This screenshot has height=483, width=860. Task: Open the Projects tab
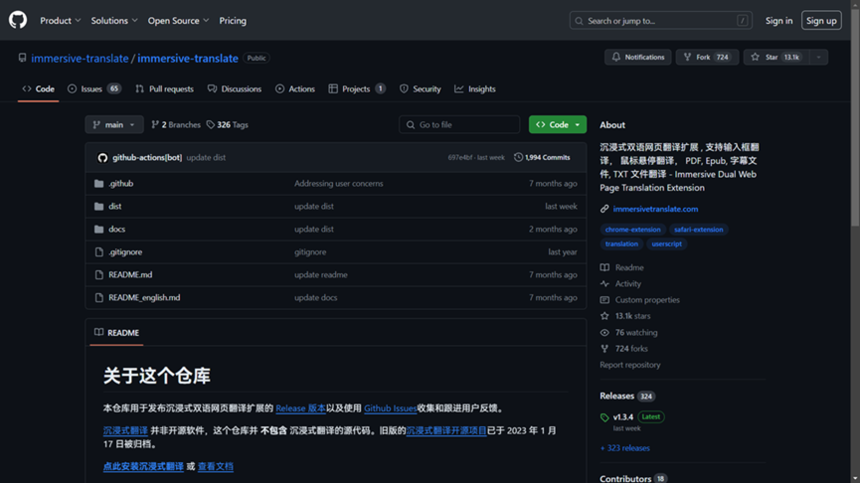coord(357,89)
